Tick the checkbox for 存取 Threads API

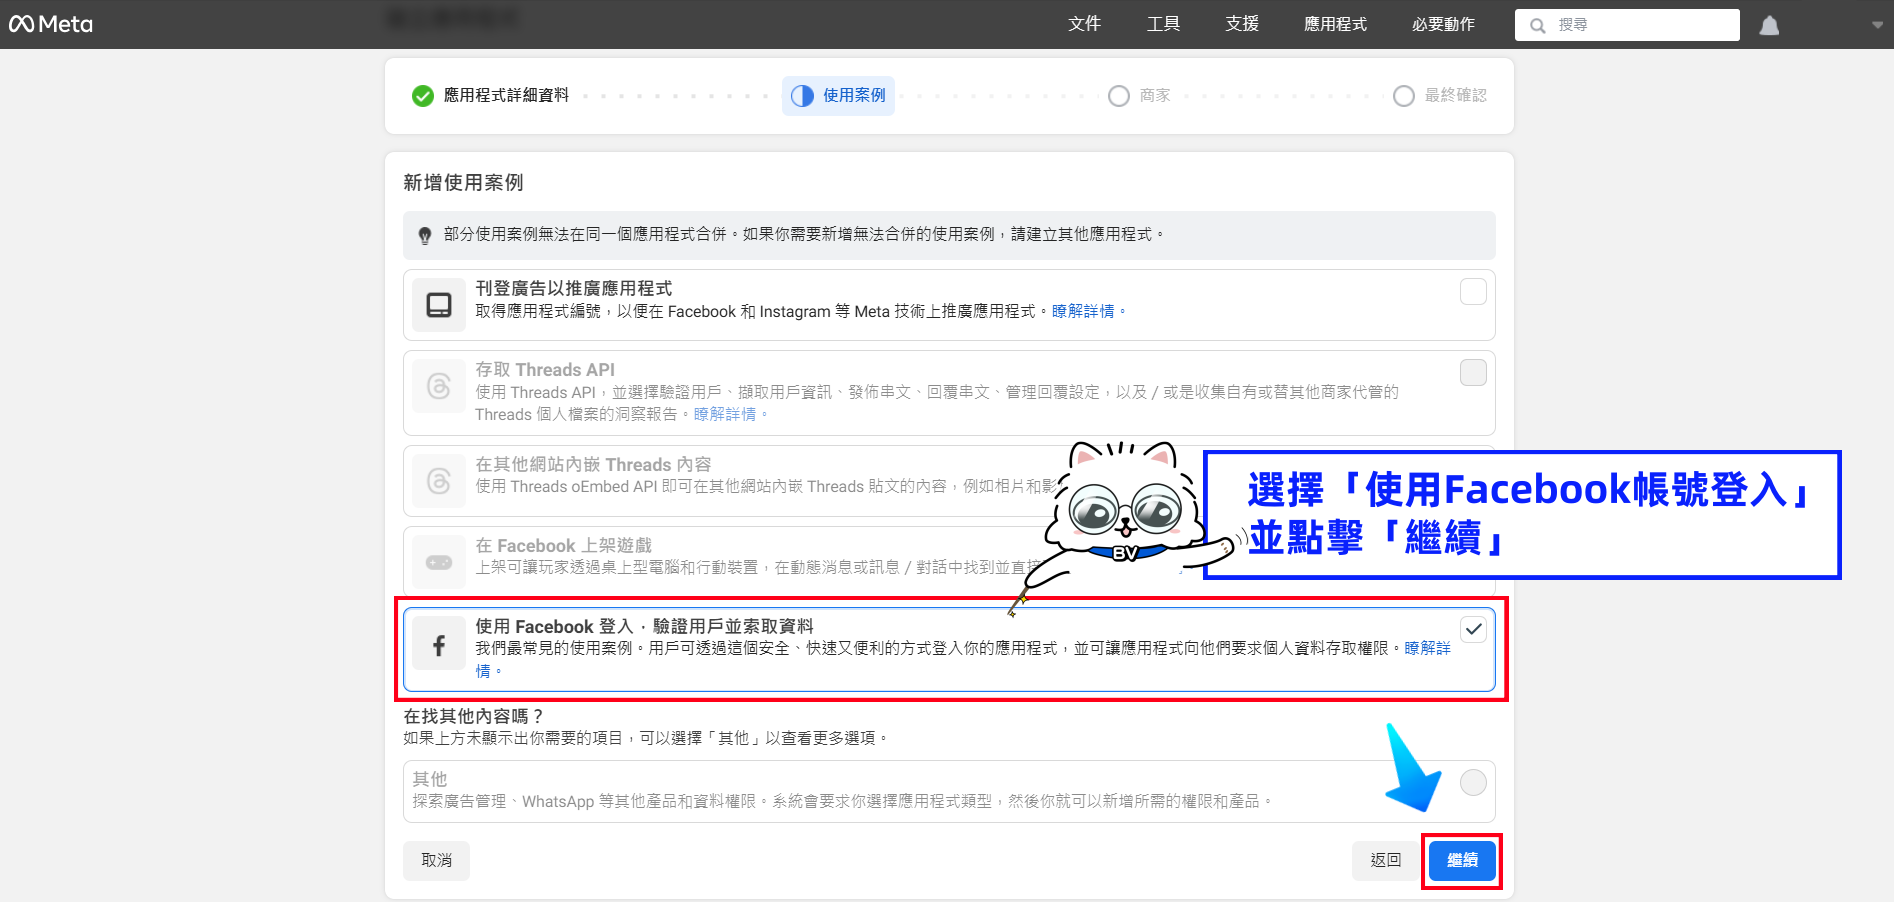pyautogui.click(x=1473, y=372)
